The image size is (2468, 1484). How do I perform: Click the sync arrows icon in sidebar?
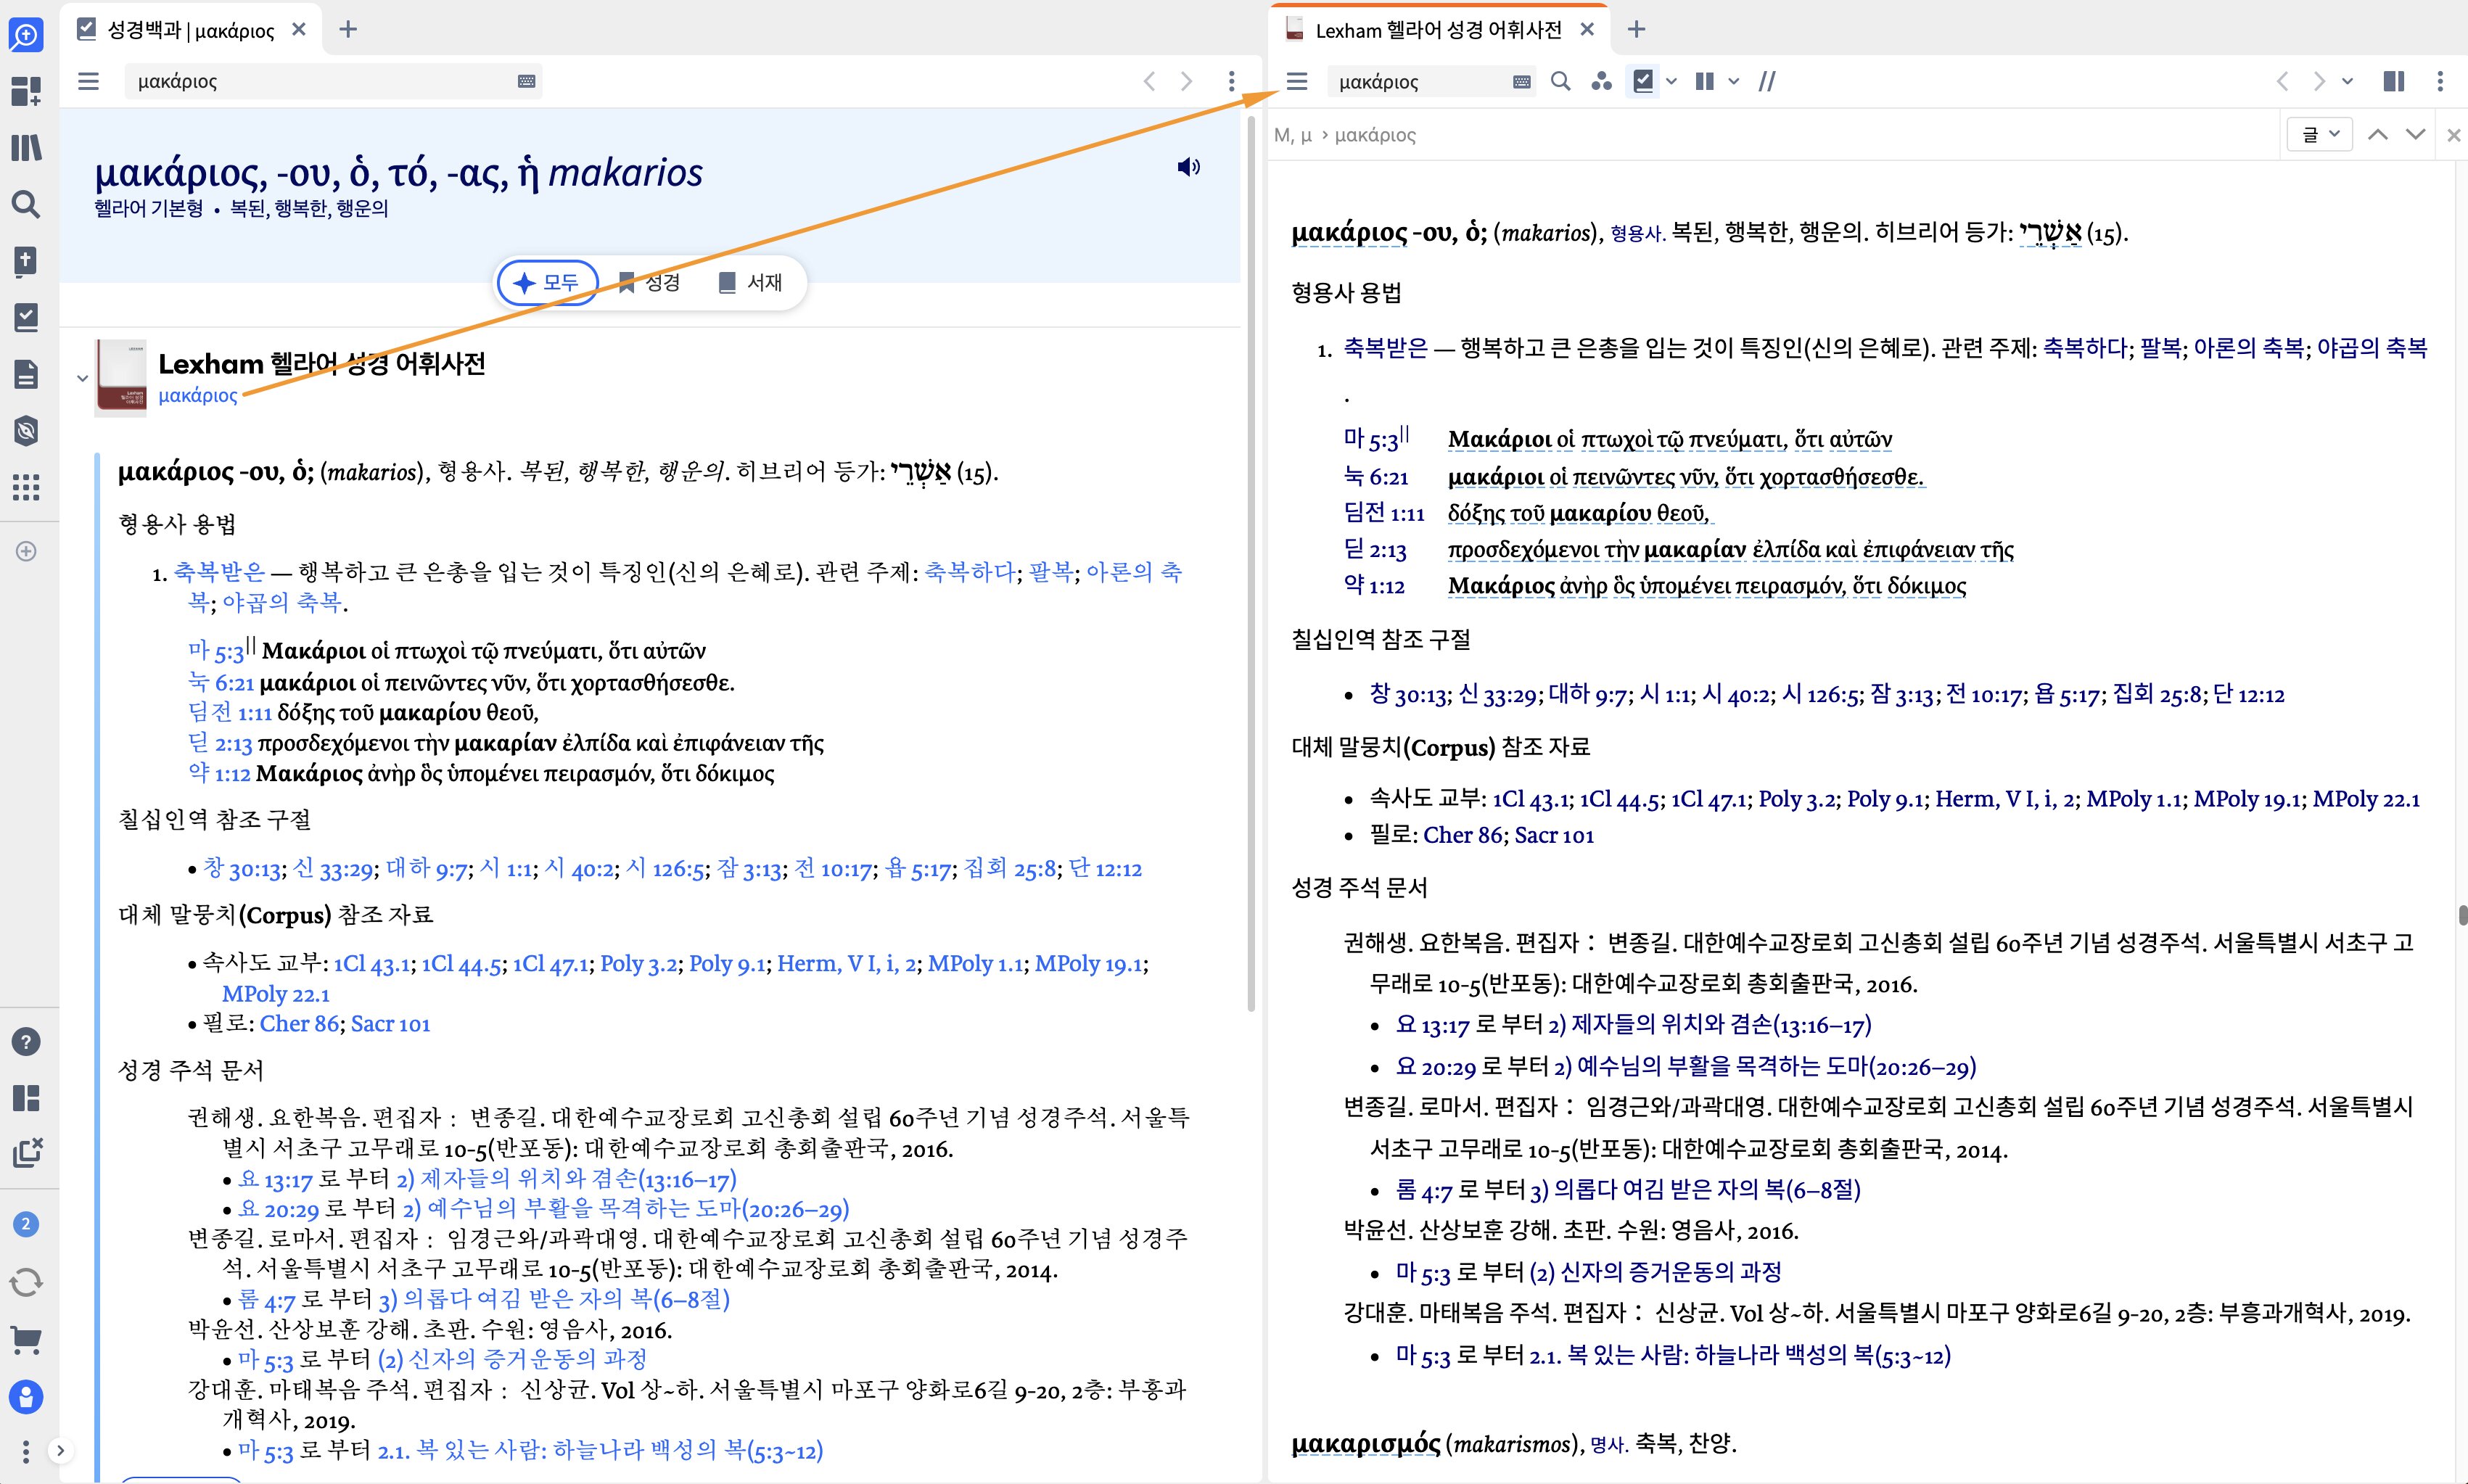point(26,1282)
